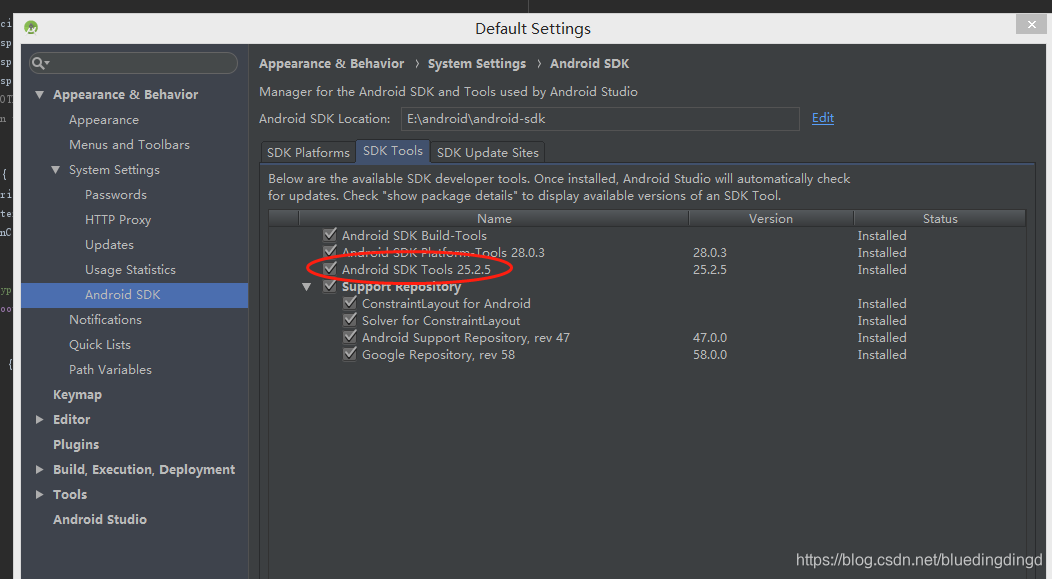Expand the Editor section
1052x579 pixels.
click(40, 419)
